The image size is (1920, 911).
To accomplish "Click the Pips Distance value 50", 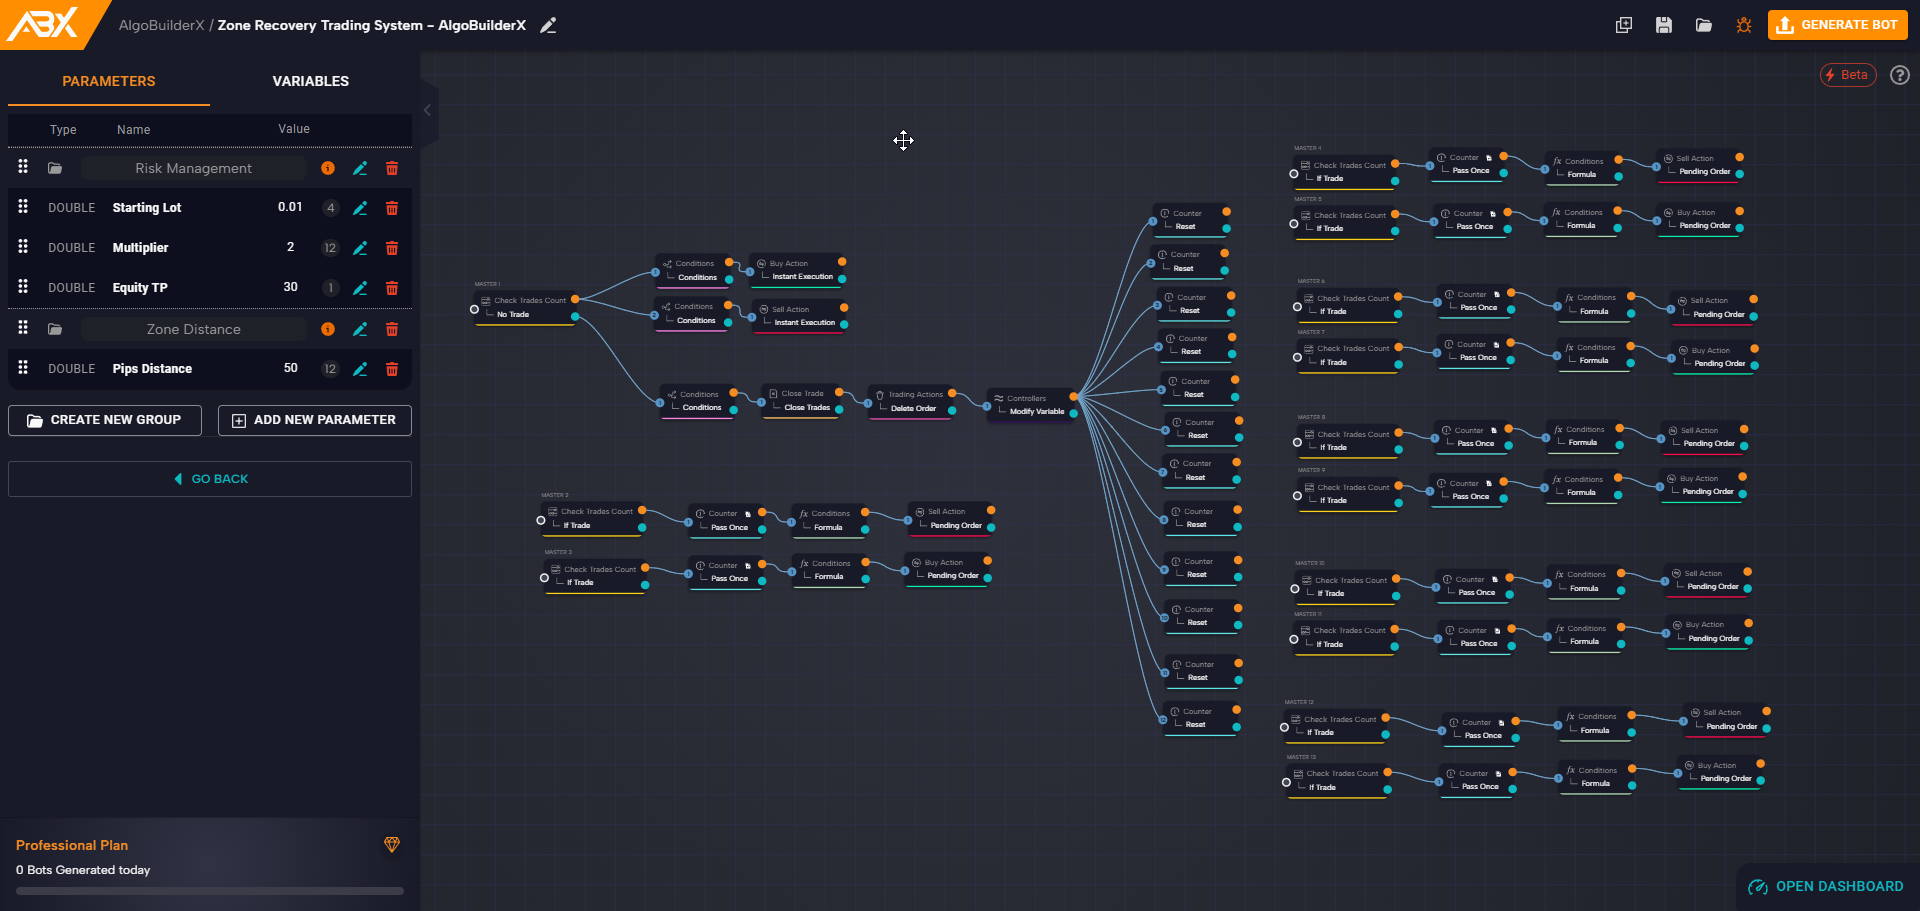I will pyautogui.click(x=291, y=369).
